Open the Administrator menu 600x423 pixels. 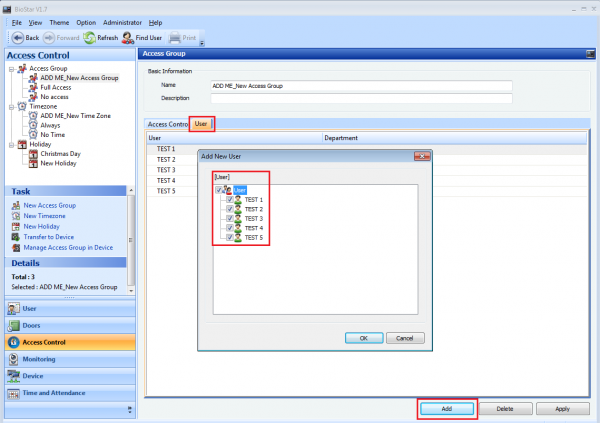(x=122, y=21)
